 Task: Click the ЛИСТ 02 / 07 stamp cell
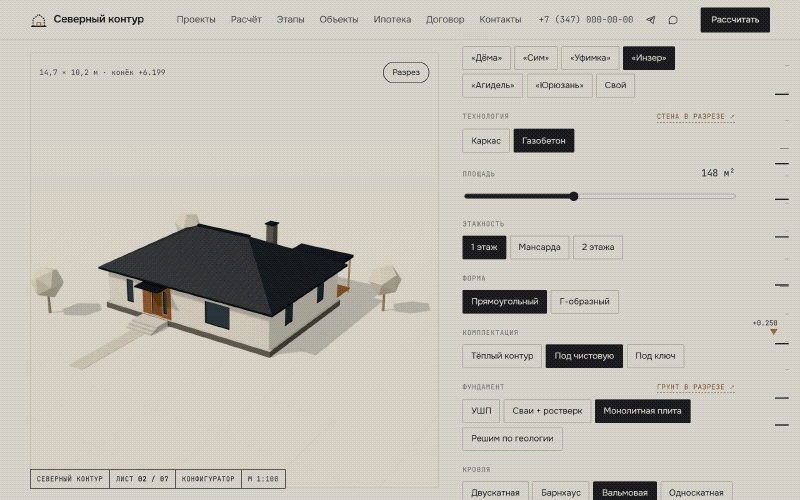coord(142,479)
